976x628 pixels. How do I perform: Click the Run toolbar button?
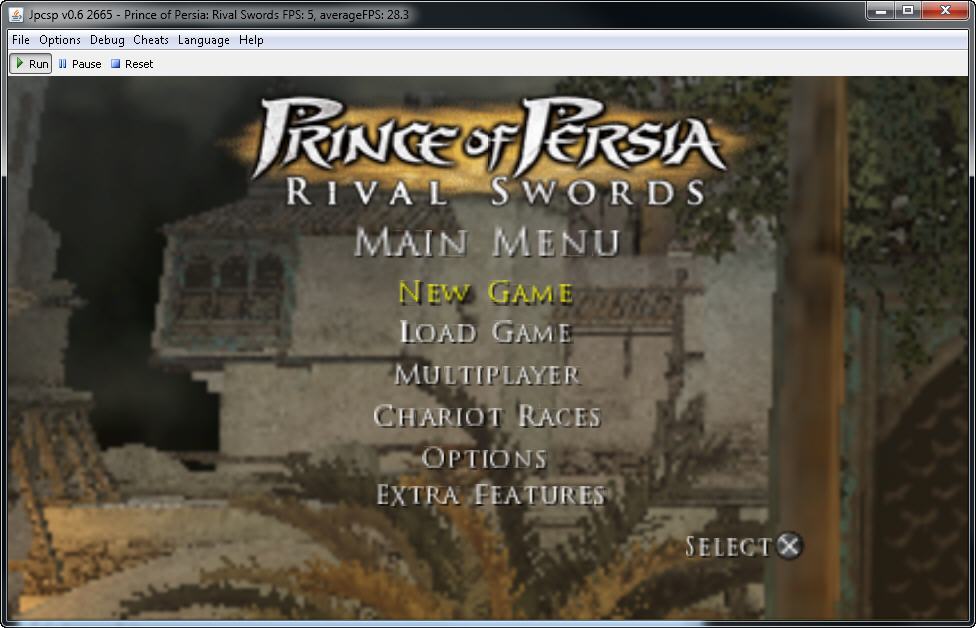tap(30, 63)
